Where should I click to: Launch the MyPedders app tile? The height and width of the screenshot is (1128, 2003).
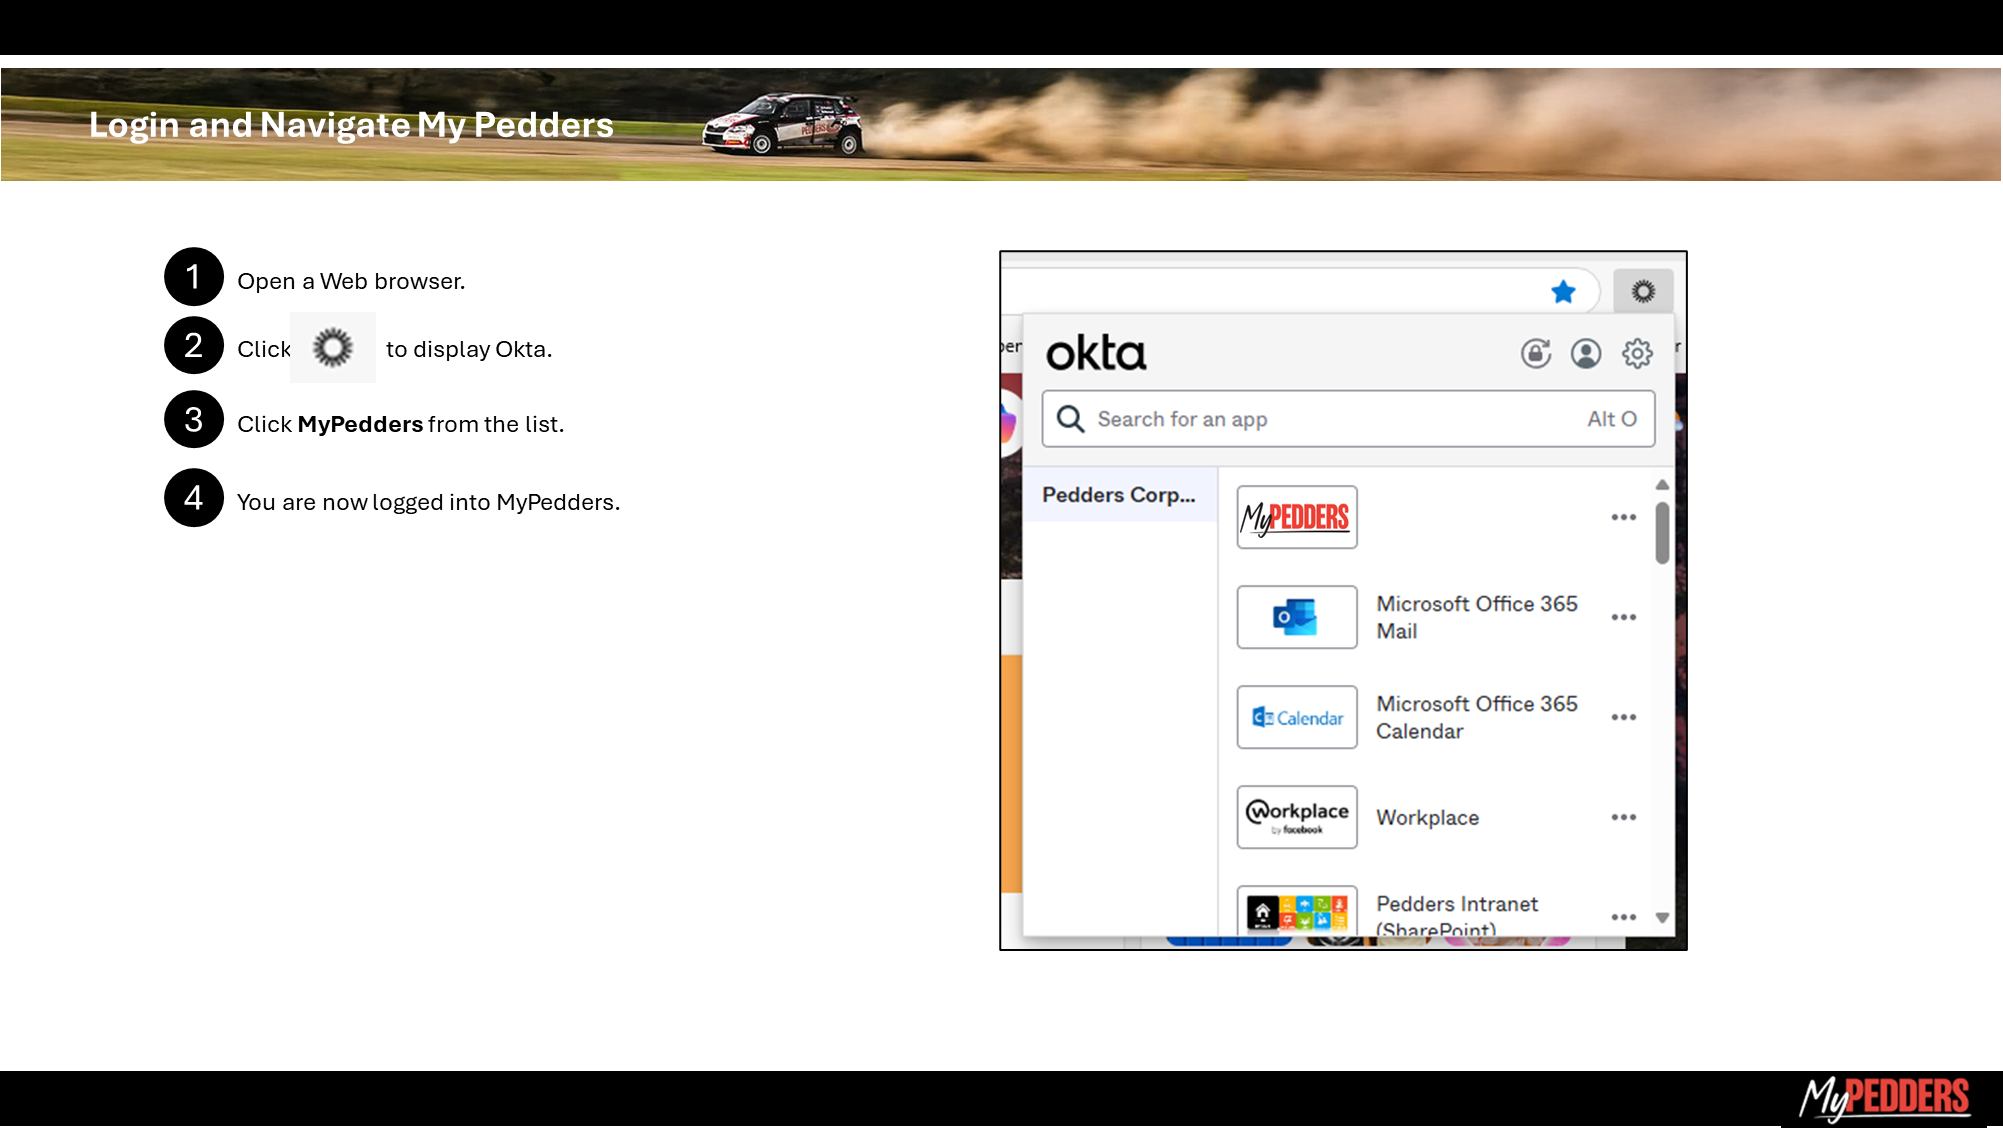(x=1297, y=517)
